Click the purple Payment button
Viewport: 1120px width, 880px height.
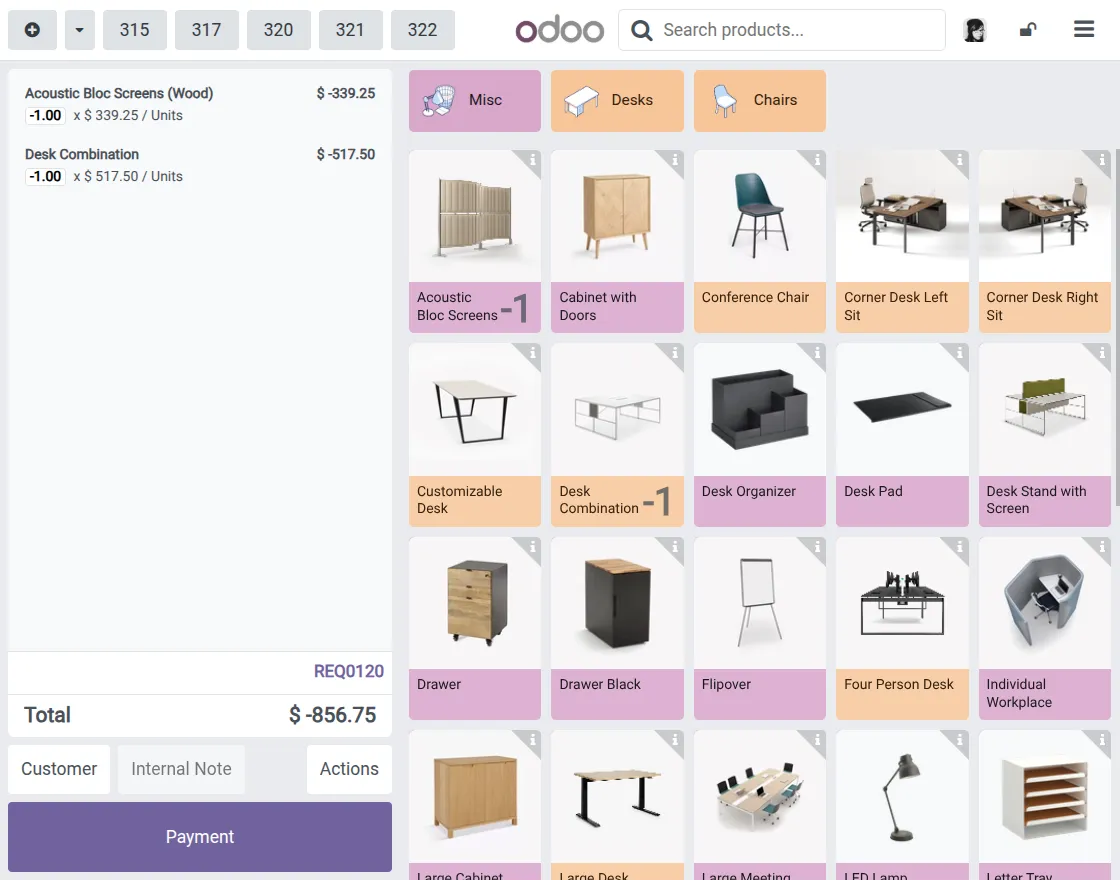(x=200, y=836)
